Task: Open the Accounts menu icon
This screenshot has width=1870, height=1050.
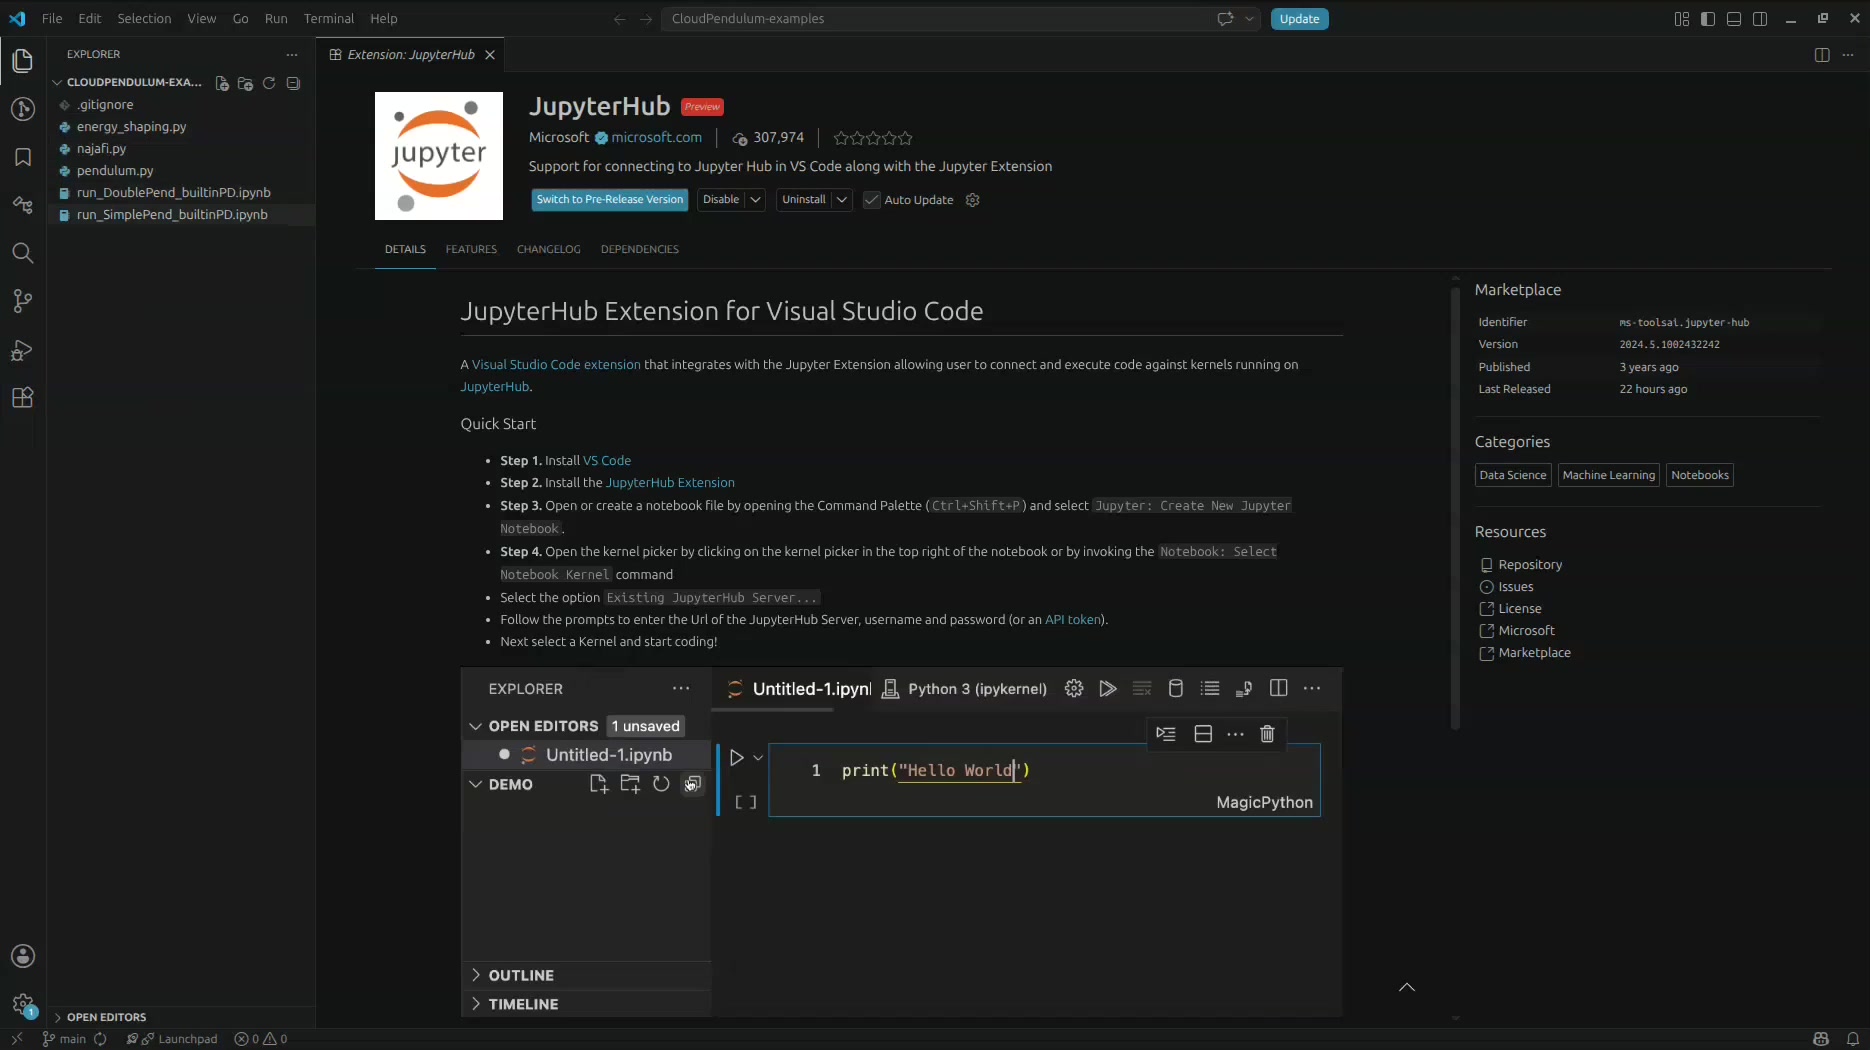Action: click(22, 956)
